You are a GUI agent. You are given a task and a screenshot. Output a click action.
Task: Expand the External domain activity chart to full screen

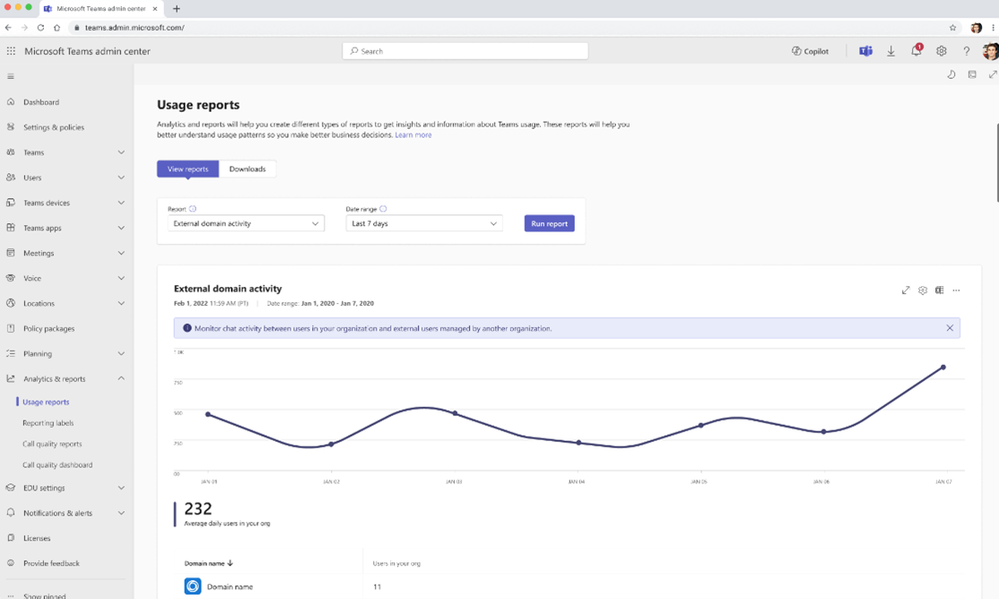[x=906, y=290]
